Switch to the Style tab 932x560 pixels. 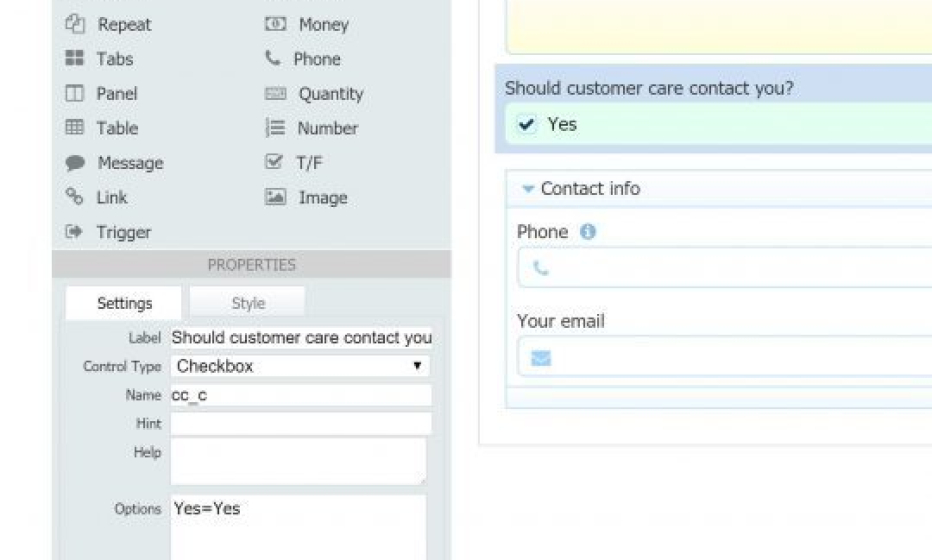pyautogui.click(x=247, y=303)
